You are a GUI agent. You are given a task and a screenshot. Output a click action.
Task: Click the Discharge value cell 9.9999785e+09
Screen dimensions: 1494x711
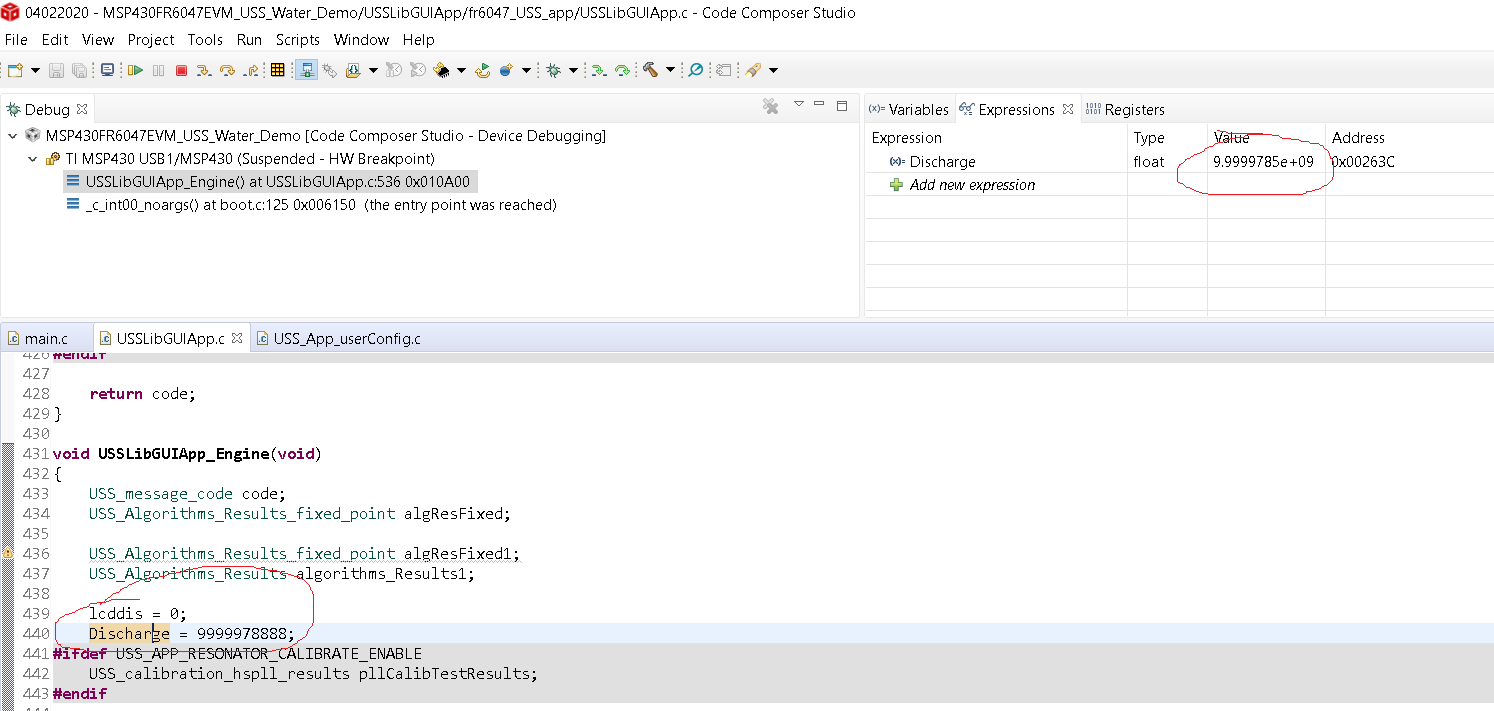click(1263, 161)
